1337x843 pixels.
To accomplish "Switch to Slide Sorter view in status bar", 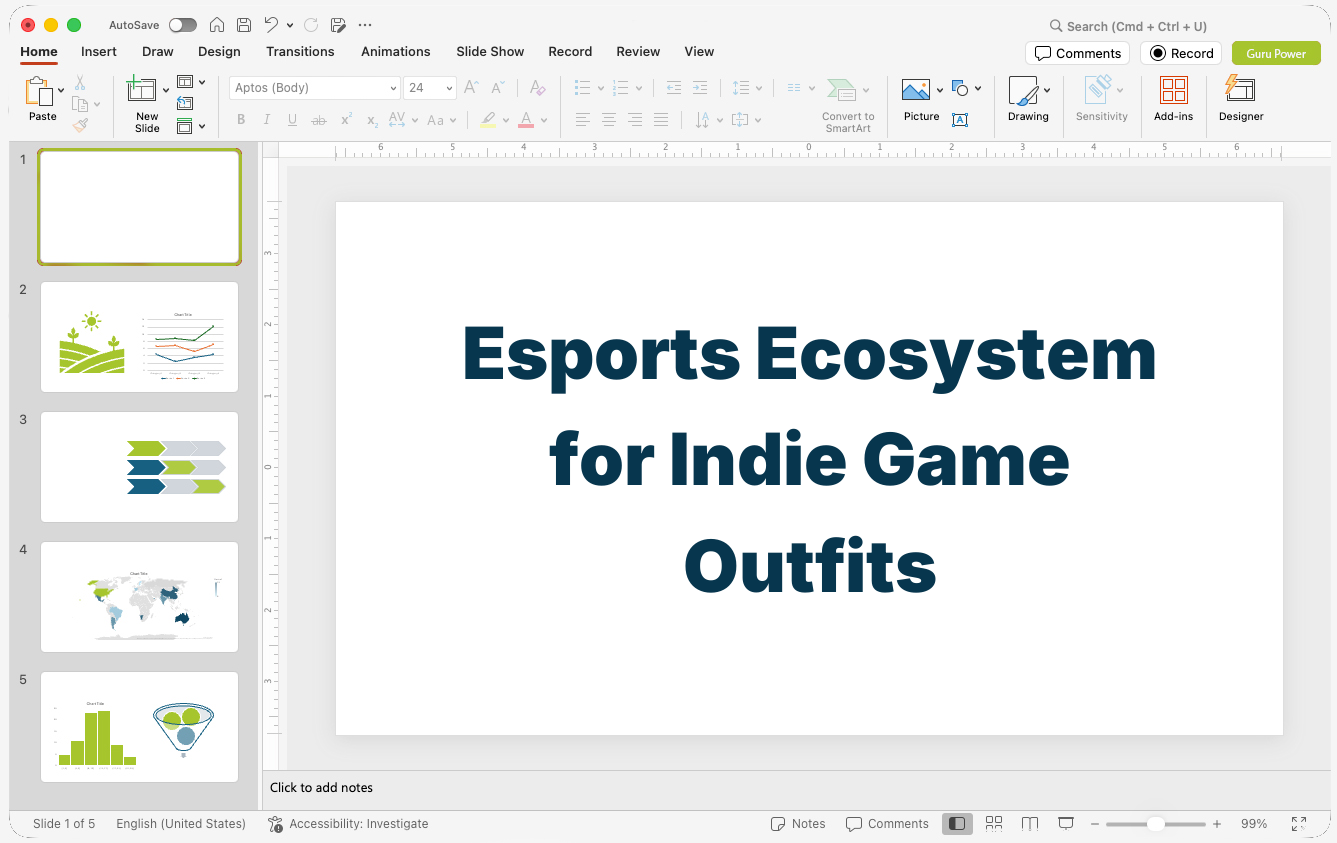I will [x=994, y=823].
